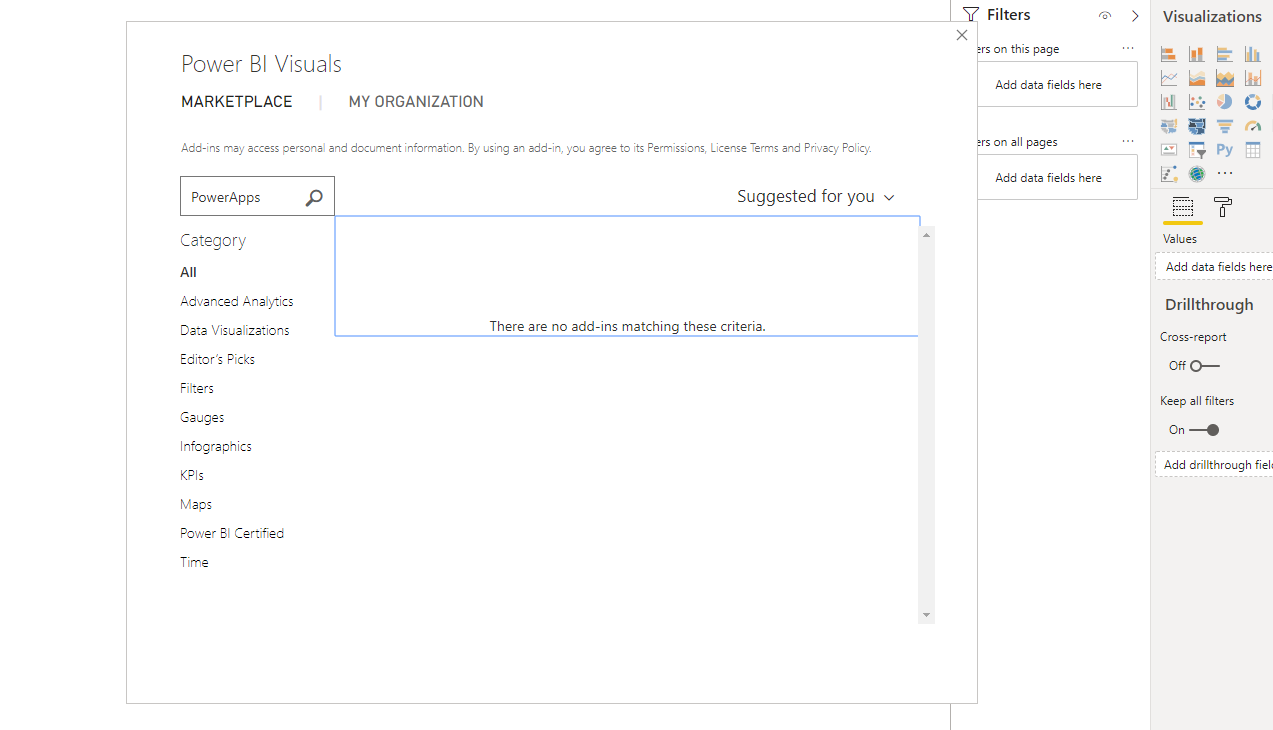This screenshot has width=1273, height=730.
Task: Open the Fields tab in Visualizations
Action: [1183, 208]
